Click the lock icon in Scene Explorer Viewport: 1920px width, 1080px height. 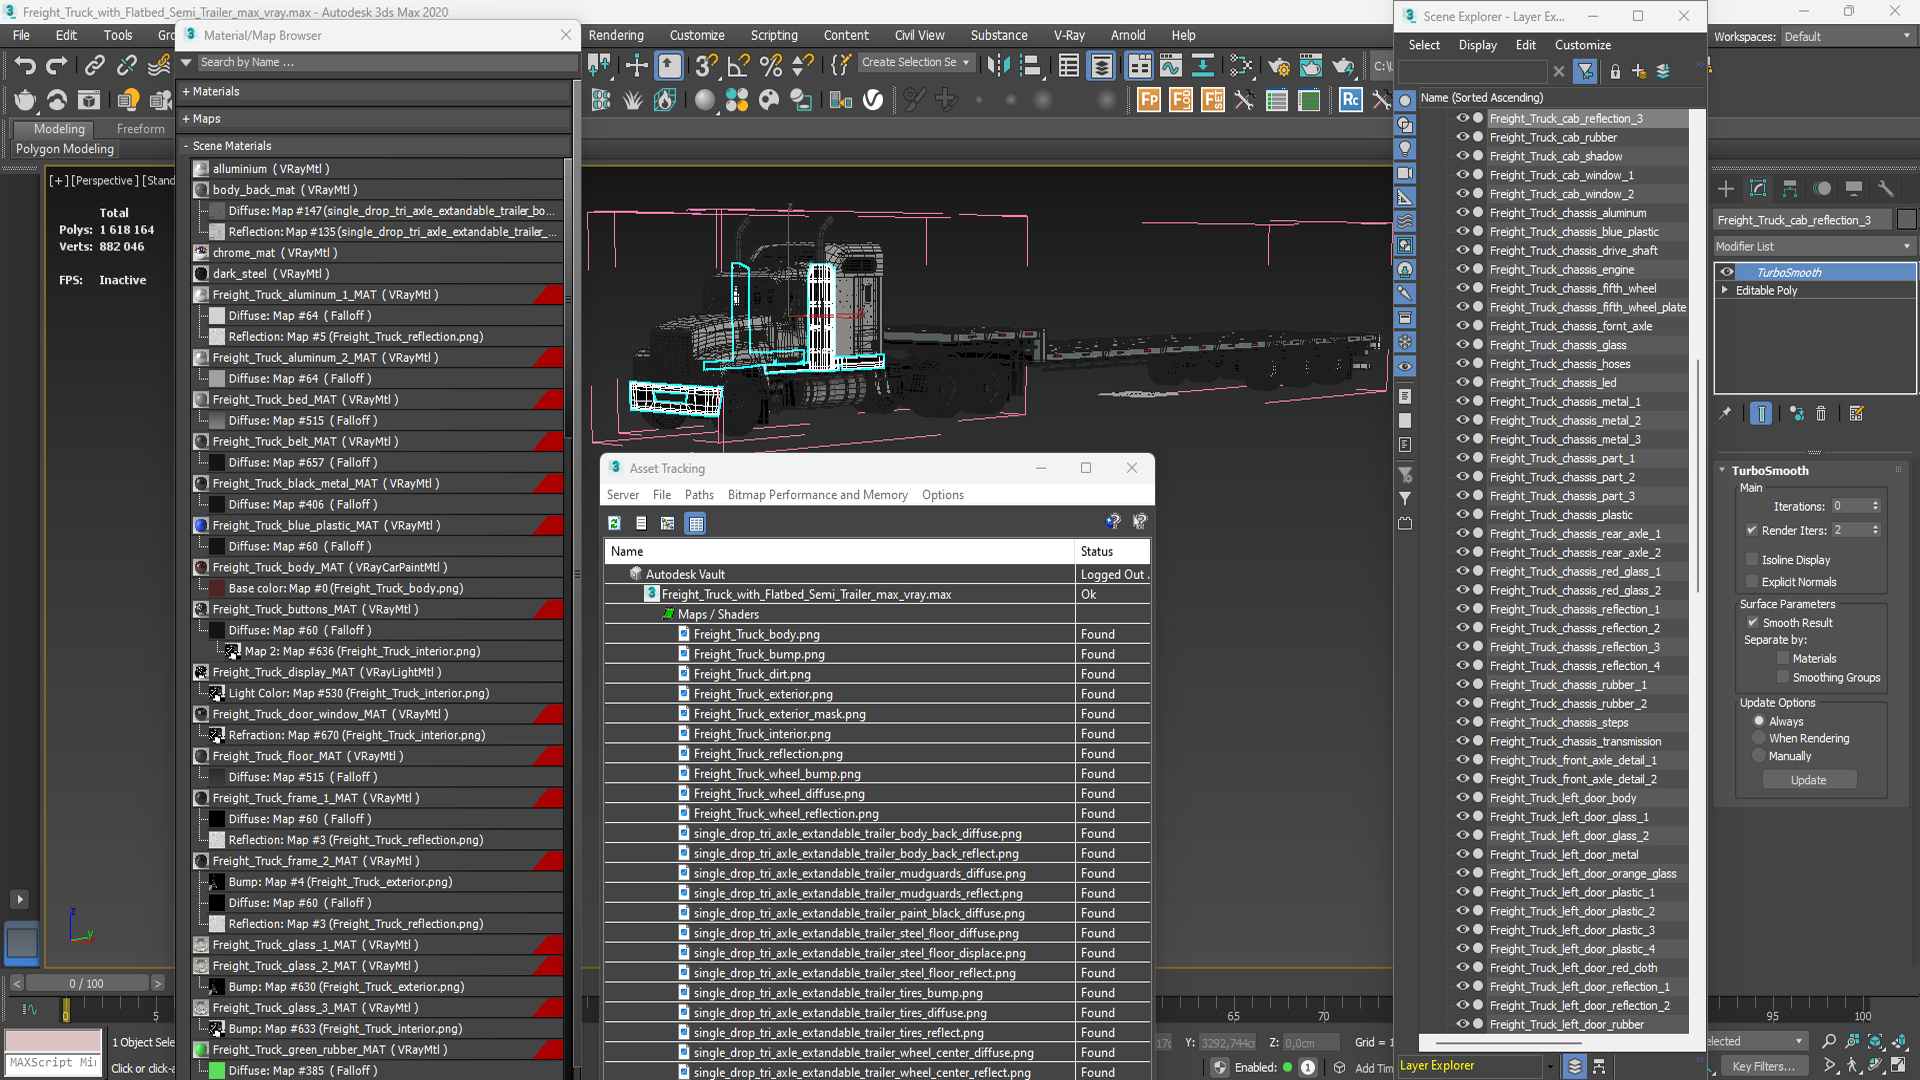1615,71
